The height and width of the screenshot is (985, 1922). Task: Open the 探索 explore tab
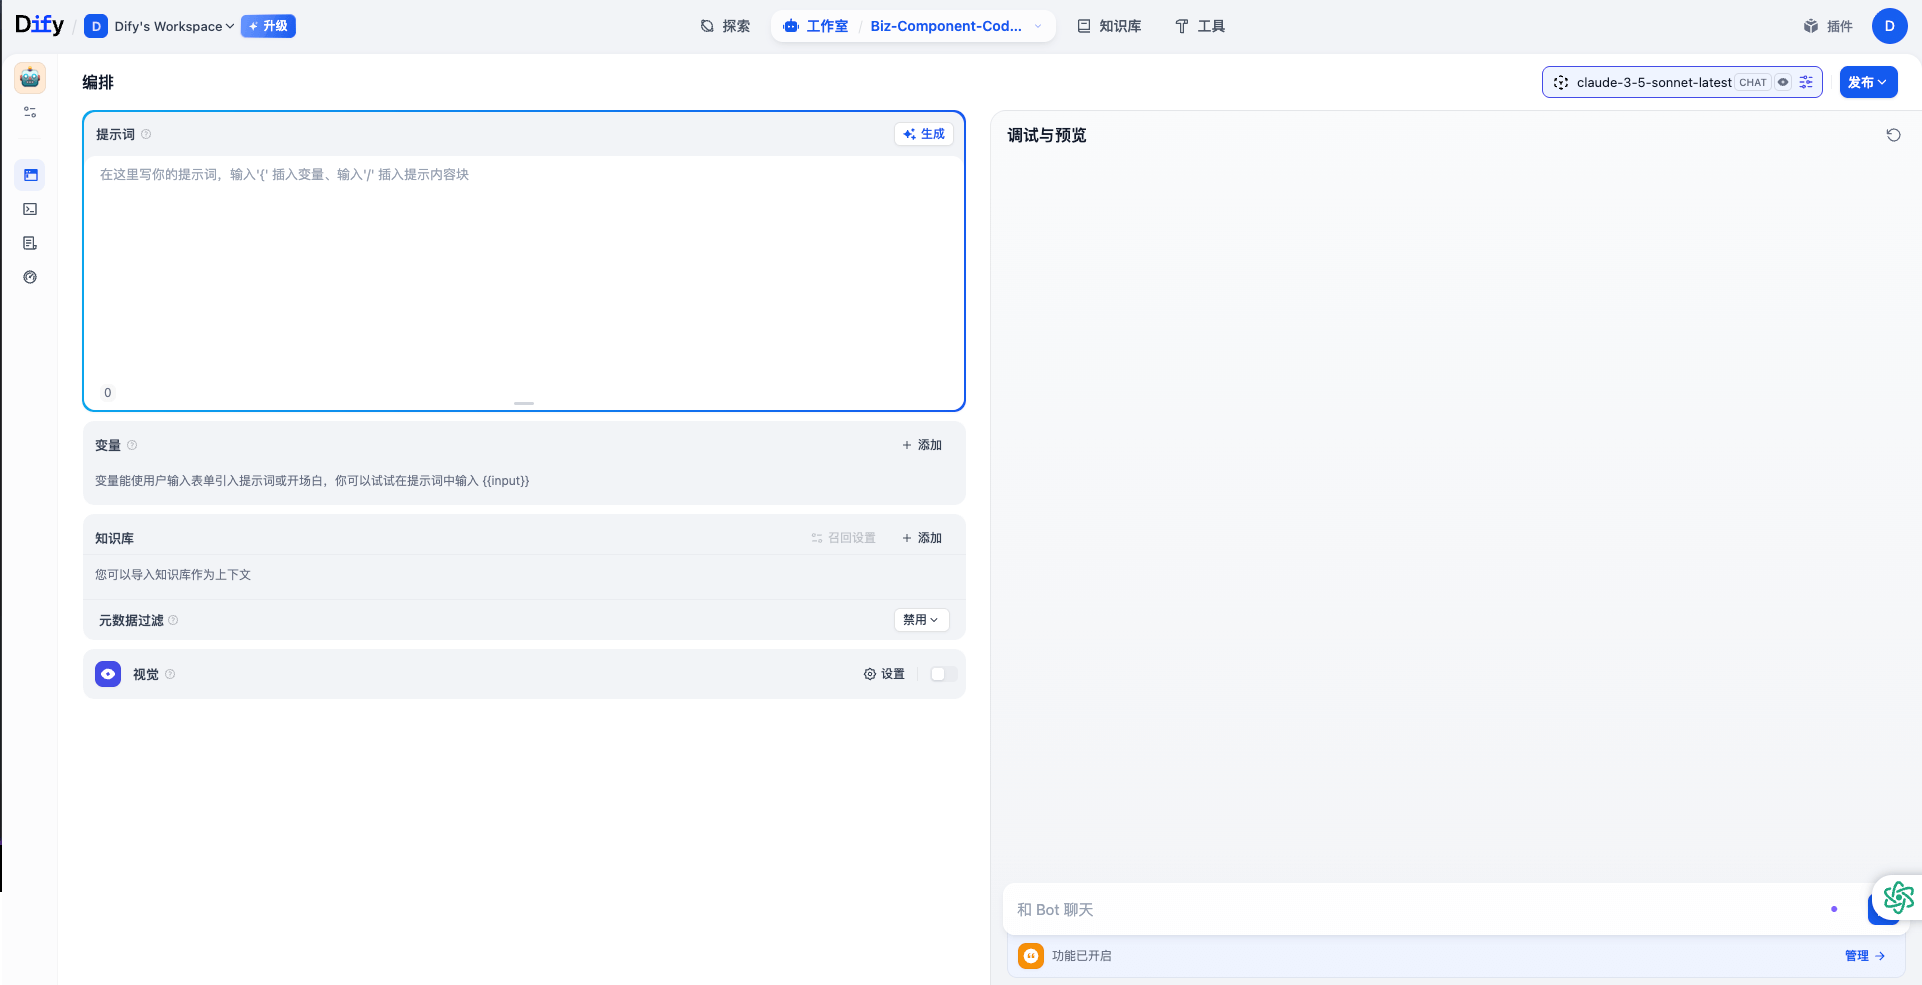[x=725, y=26]
